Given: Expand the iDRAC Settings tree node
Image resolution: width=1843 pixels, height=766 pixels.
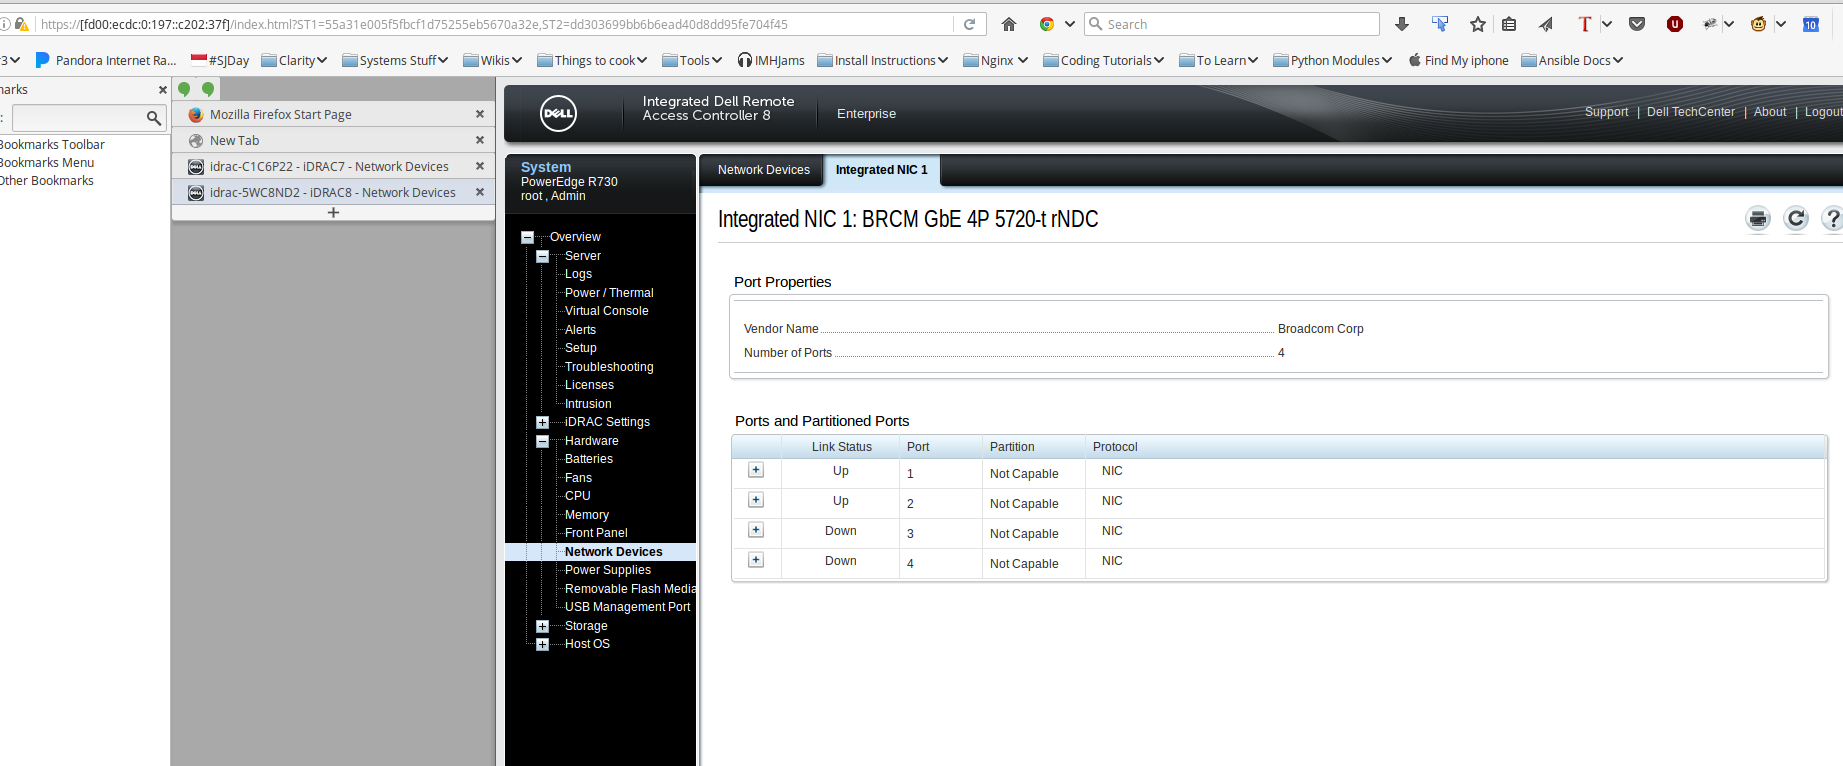Looking at the screenshot, I should pyautogui.click(x=542, y=422).
